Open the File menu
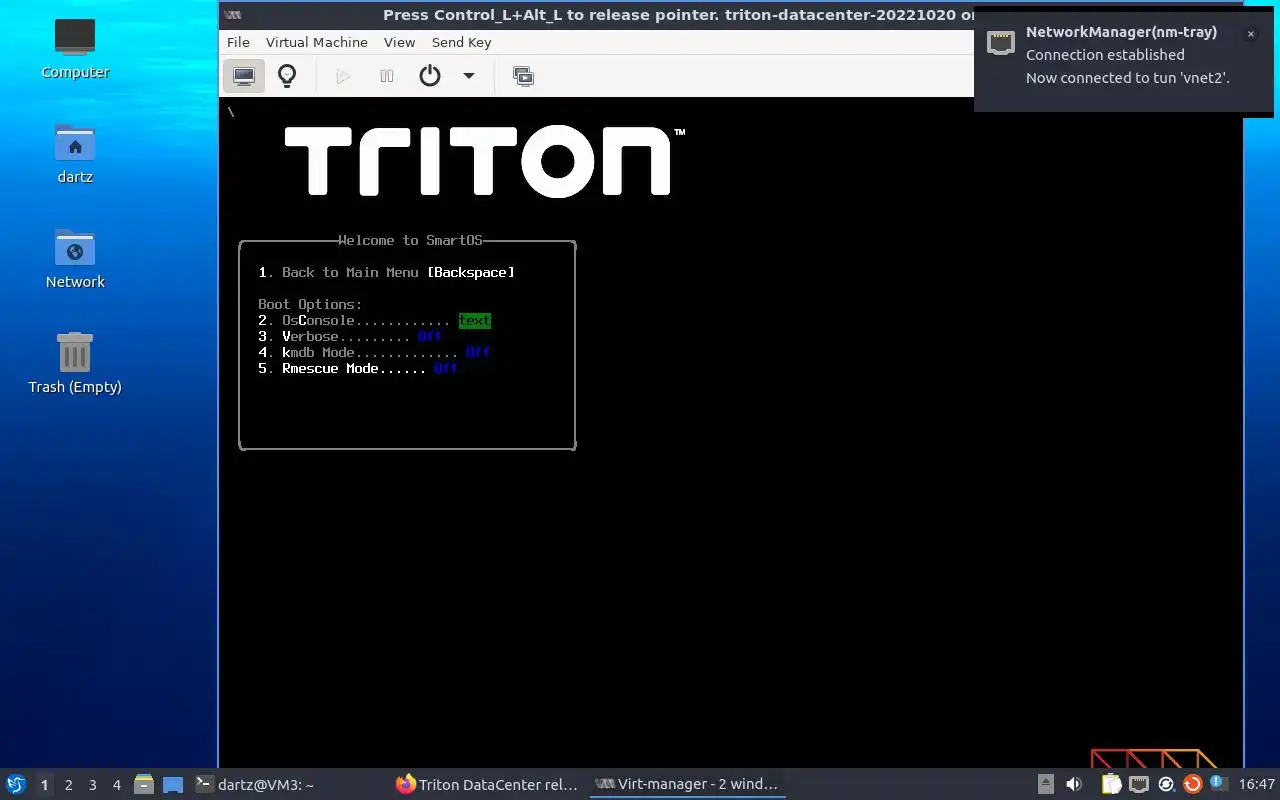This screenshot has height=800, width=1280. [x=238, y=42]
